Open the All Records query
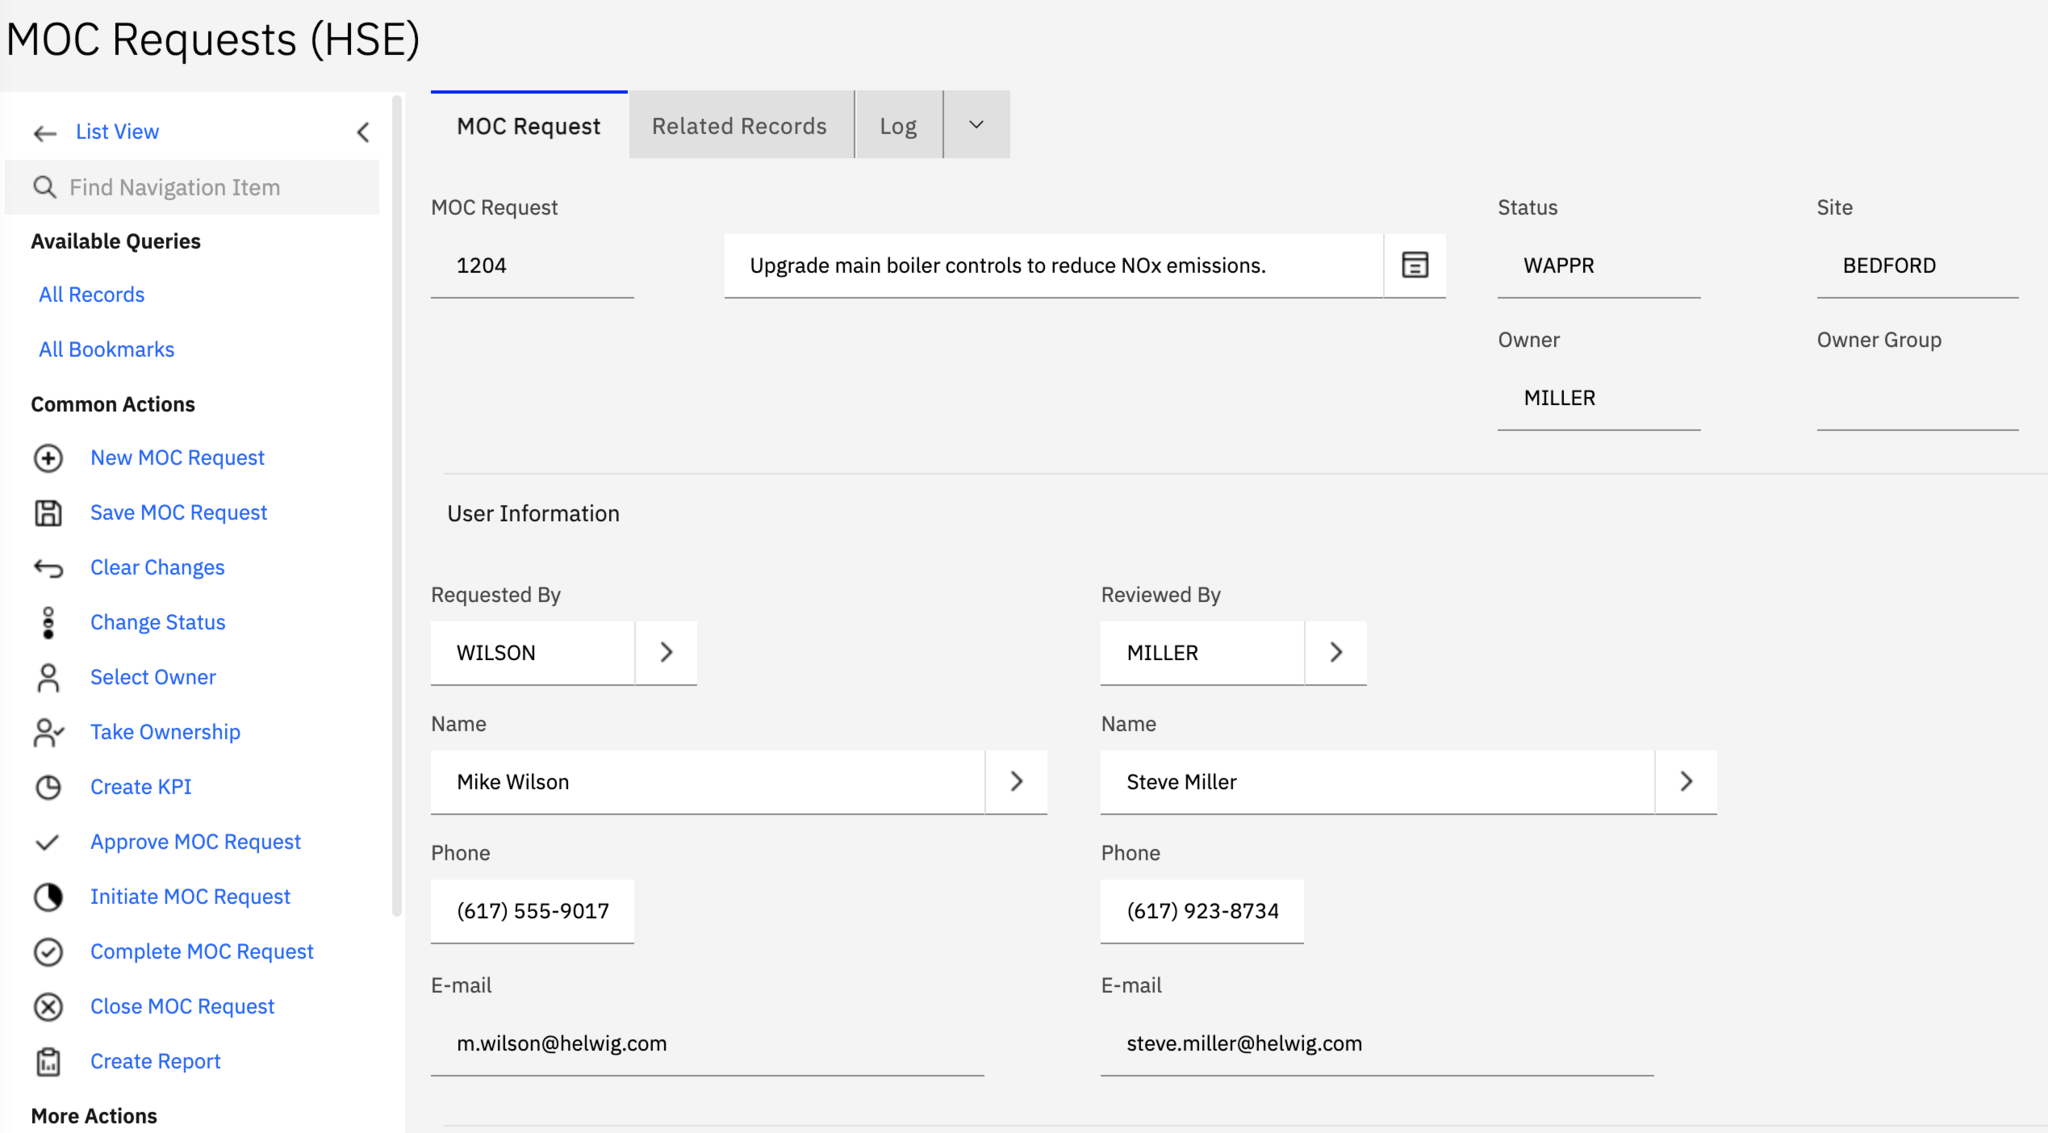Screen dimensions: 2048x1133 click(x=92, y=295)
